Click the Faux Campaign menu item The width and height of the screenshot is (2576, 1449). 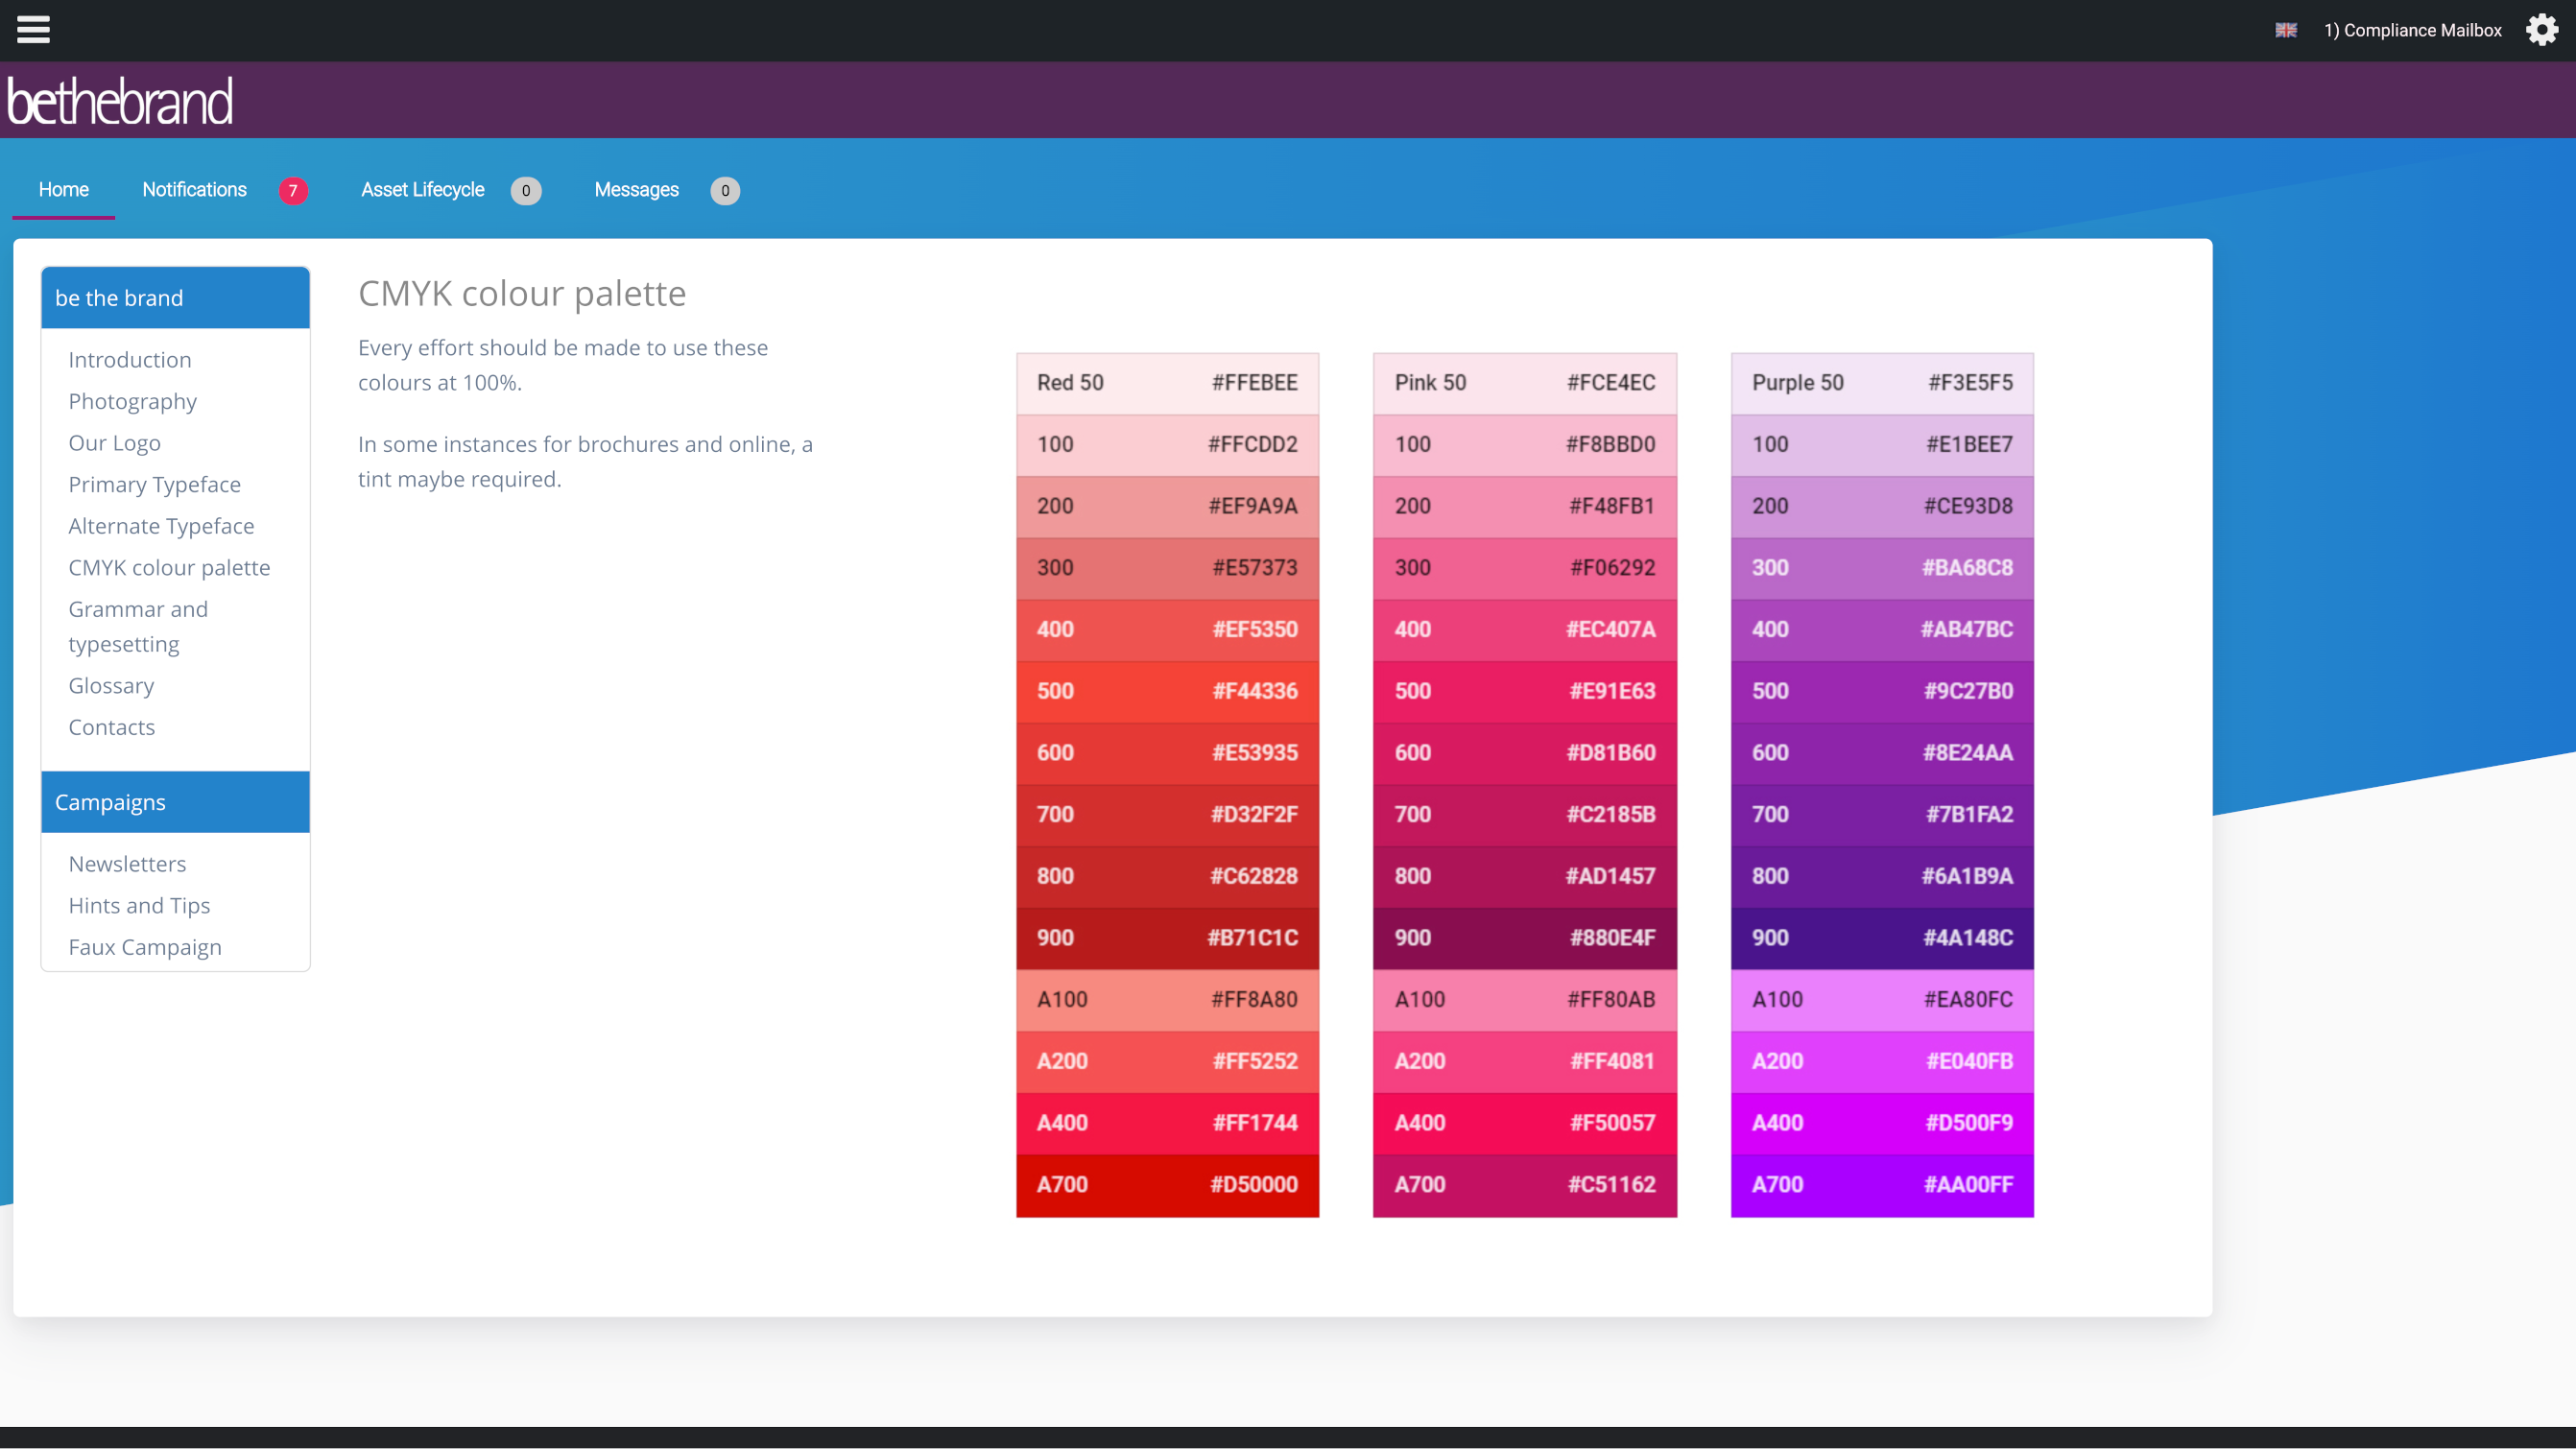coord(145,946)
